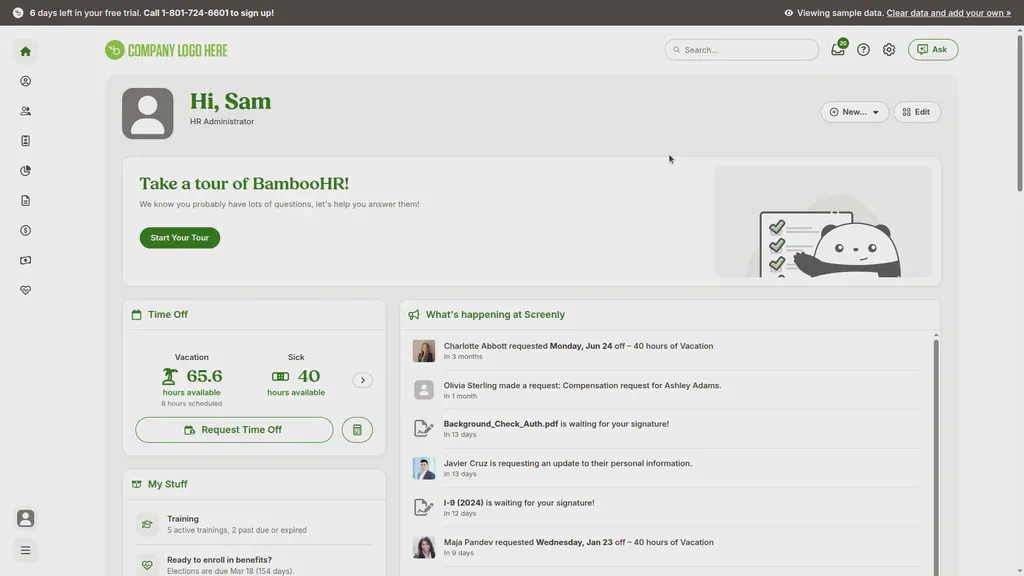This screenshot has width=1024, height=576.
Task: Click inside the Search field
Action: coord(740,48)
